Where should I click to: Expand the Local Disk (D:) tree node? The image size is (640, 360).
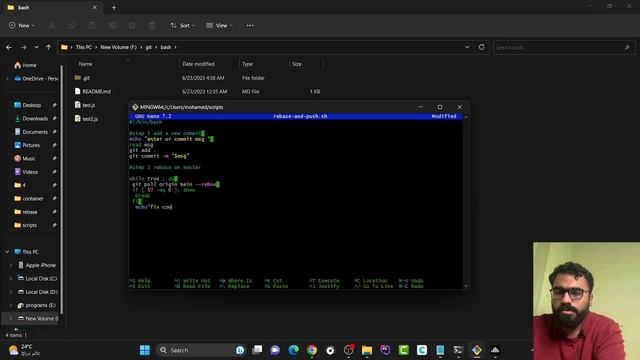tap(11, 292)
